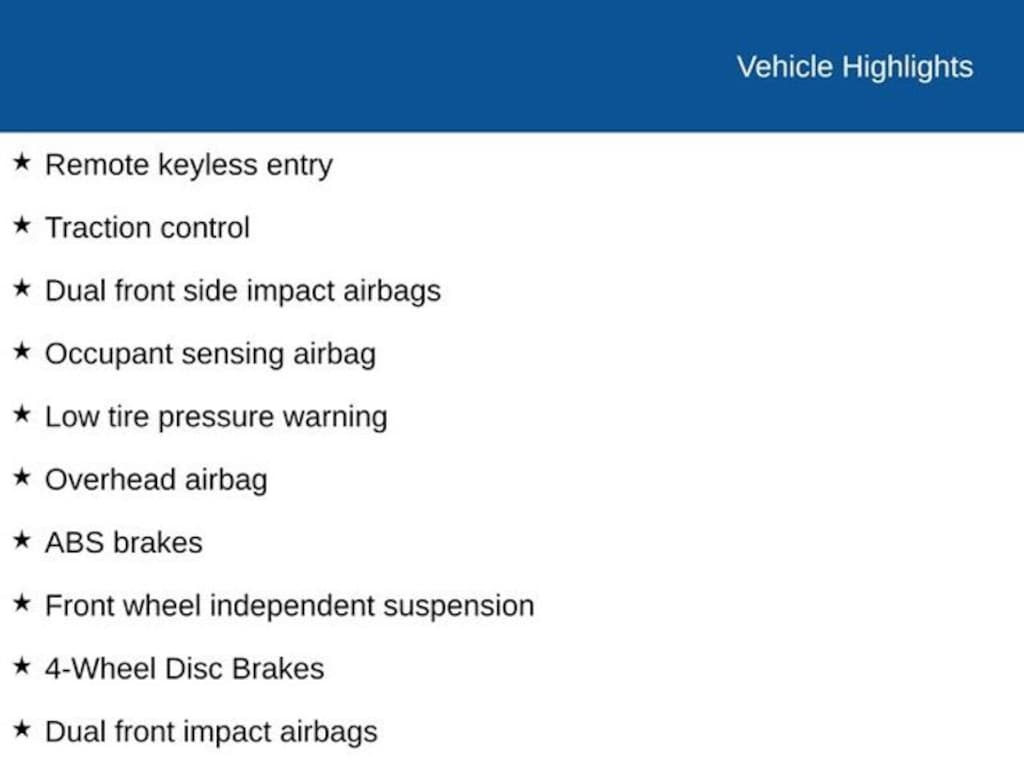Select Dual front side impact airbags text
The width and height of the screenshot is (1024, 768).
tap(242, 291)
